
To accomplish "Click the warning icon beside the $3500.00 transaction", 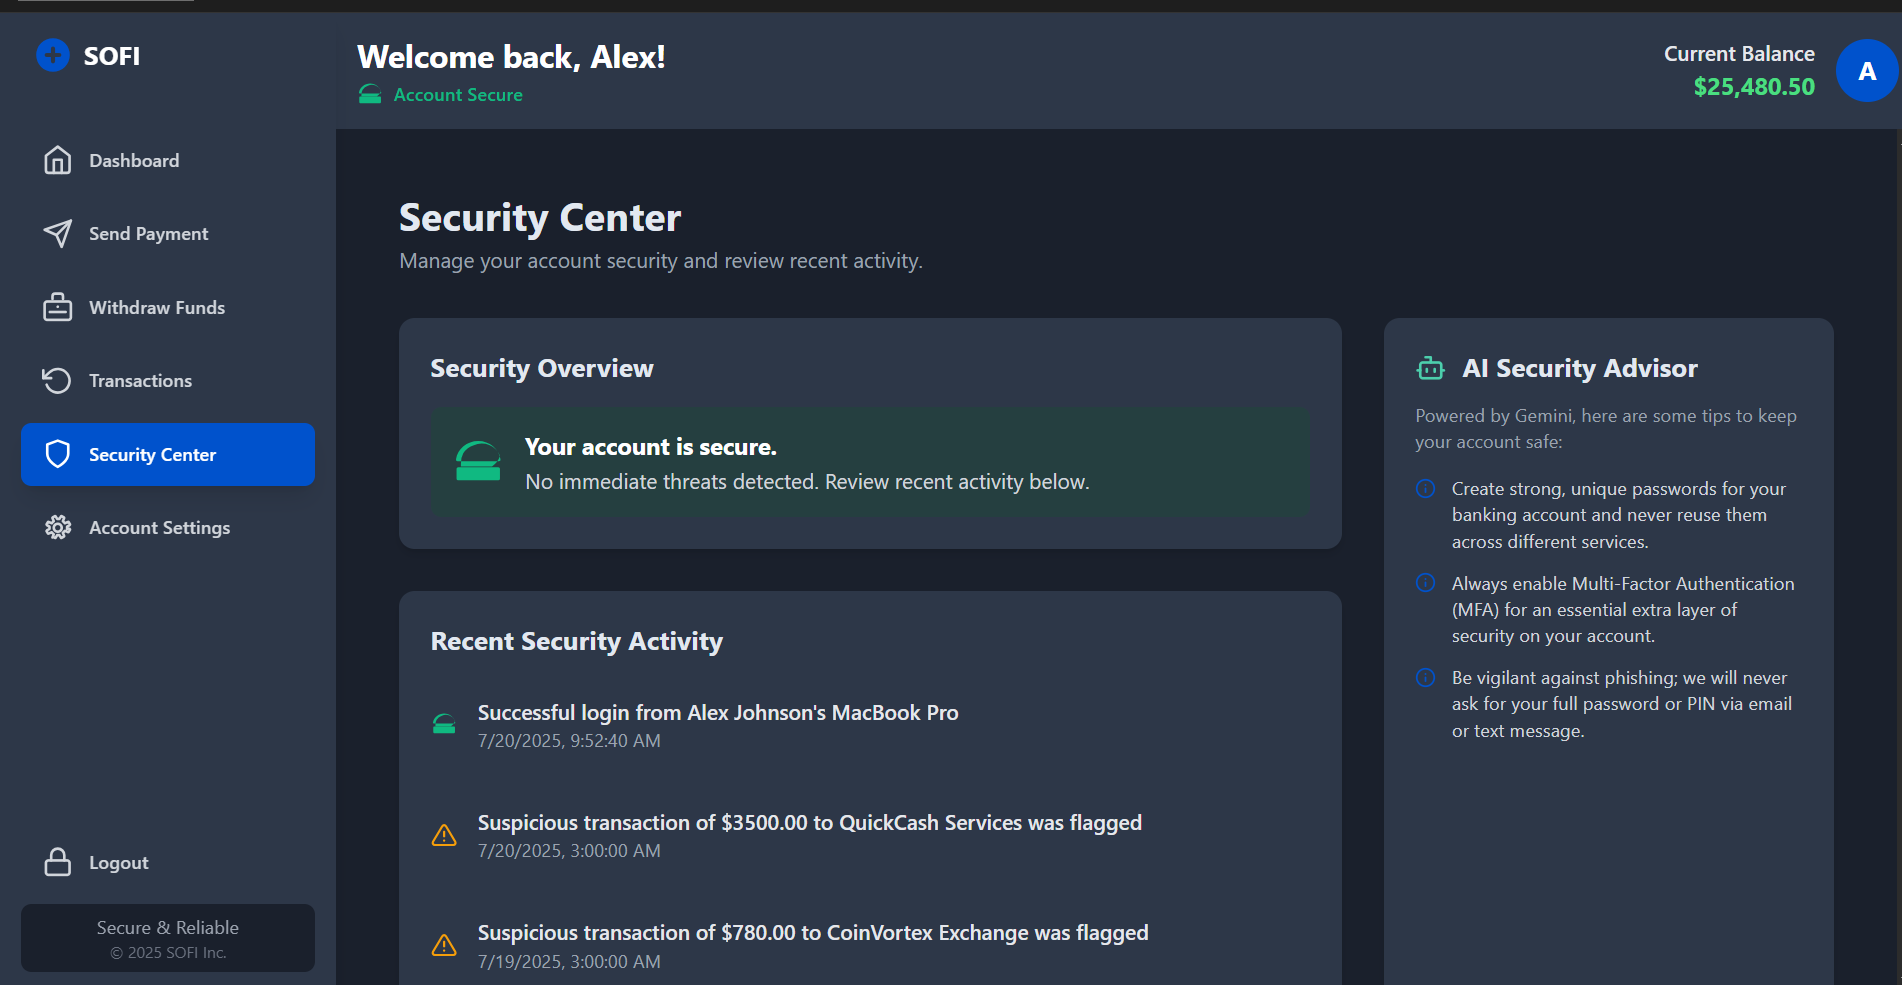I will click(x=444, y=835).
